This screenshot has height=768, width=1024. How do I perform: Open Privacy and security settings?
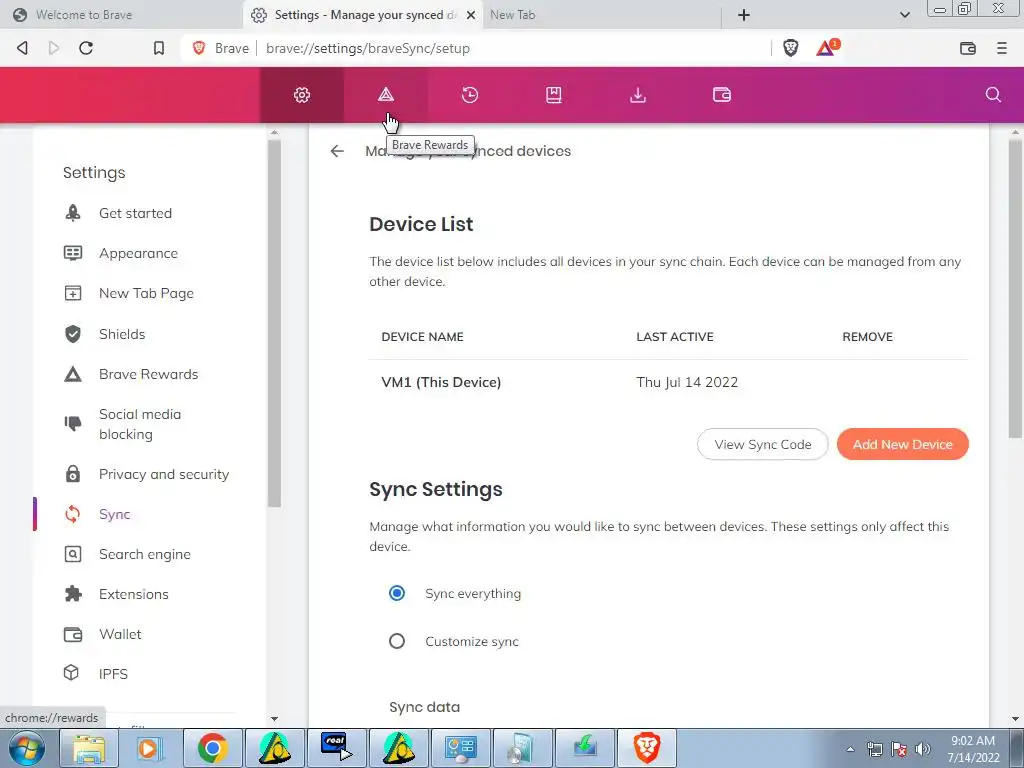164,474
